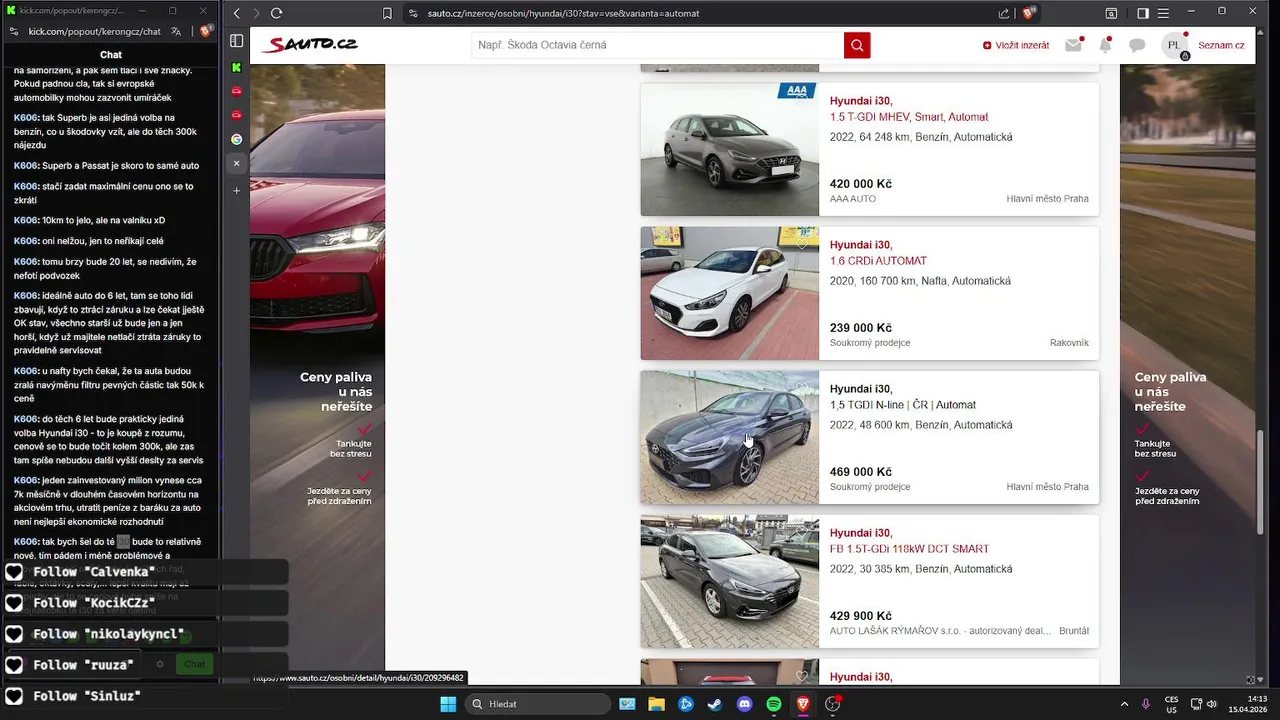Screen dimensions: 1280x720
Task: Switch to the Google vertical tab
Action: click(x=237, y=139)
